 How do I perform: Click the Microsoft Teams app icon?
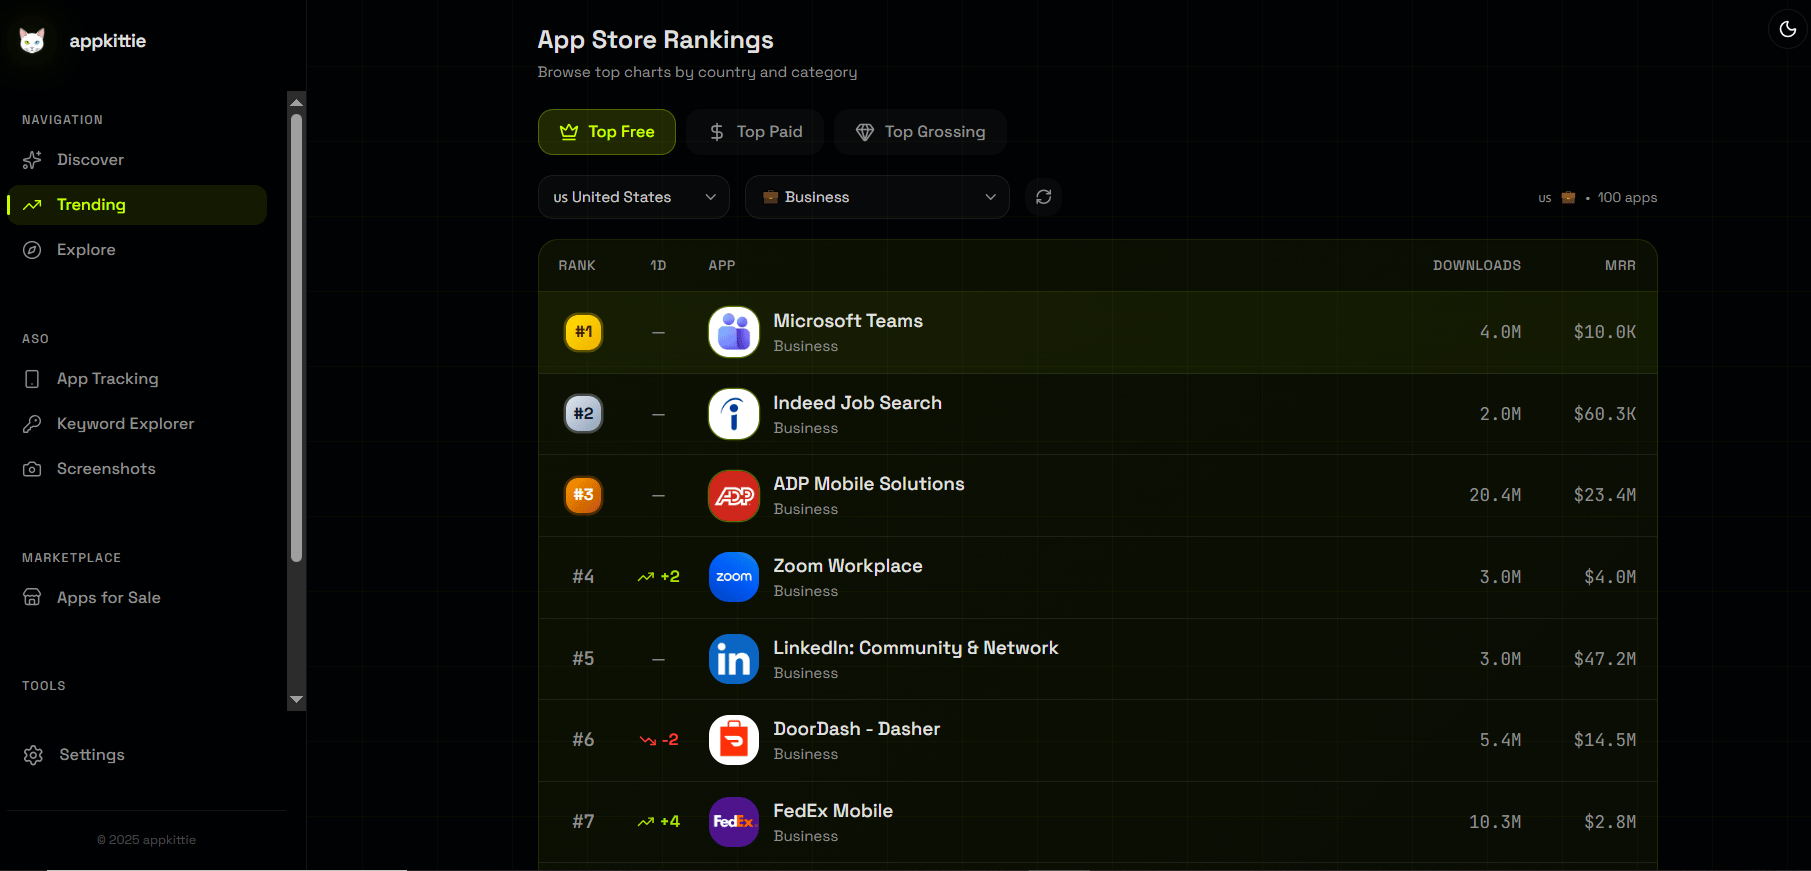point(734,332)
